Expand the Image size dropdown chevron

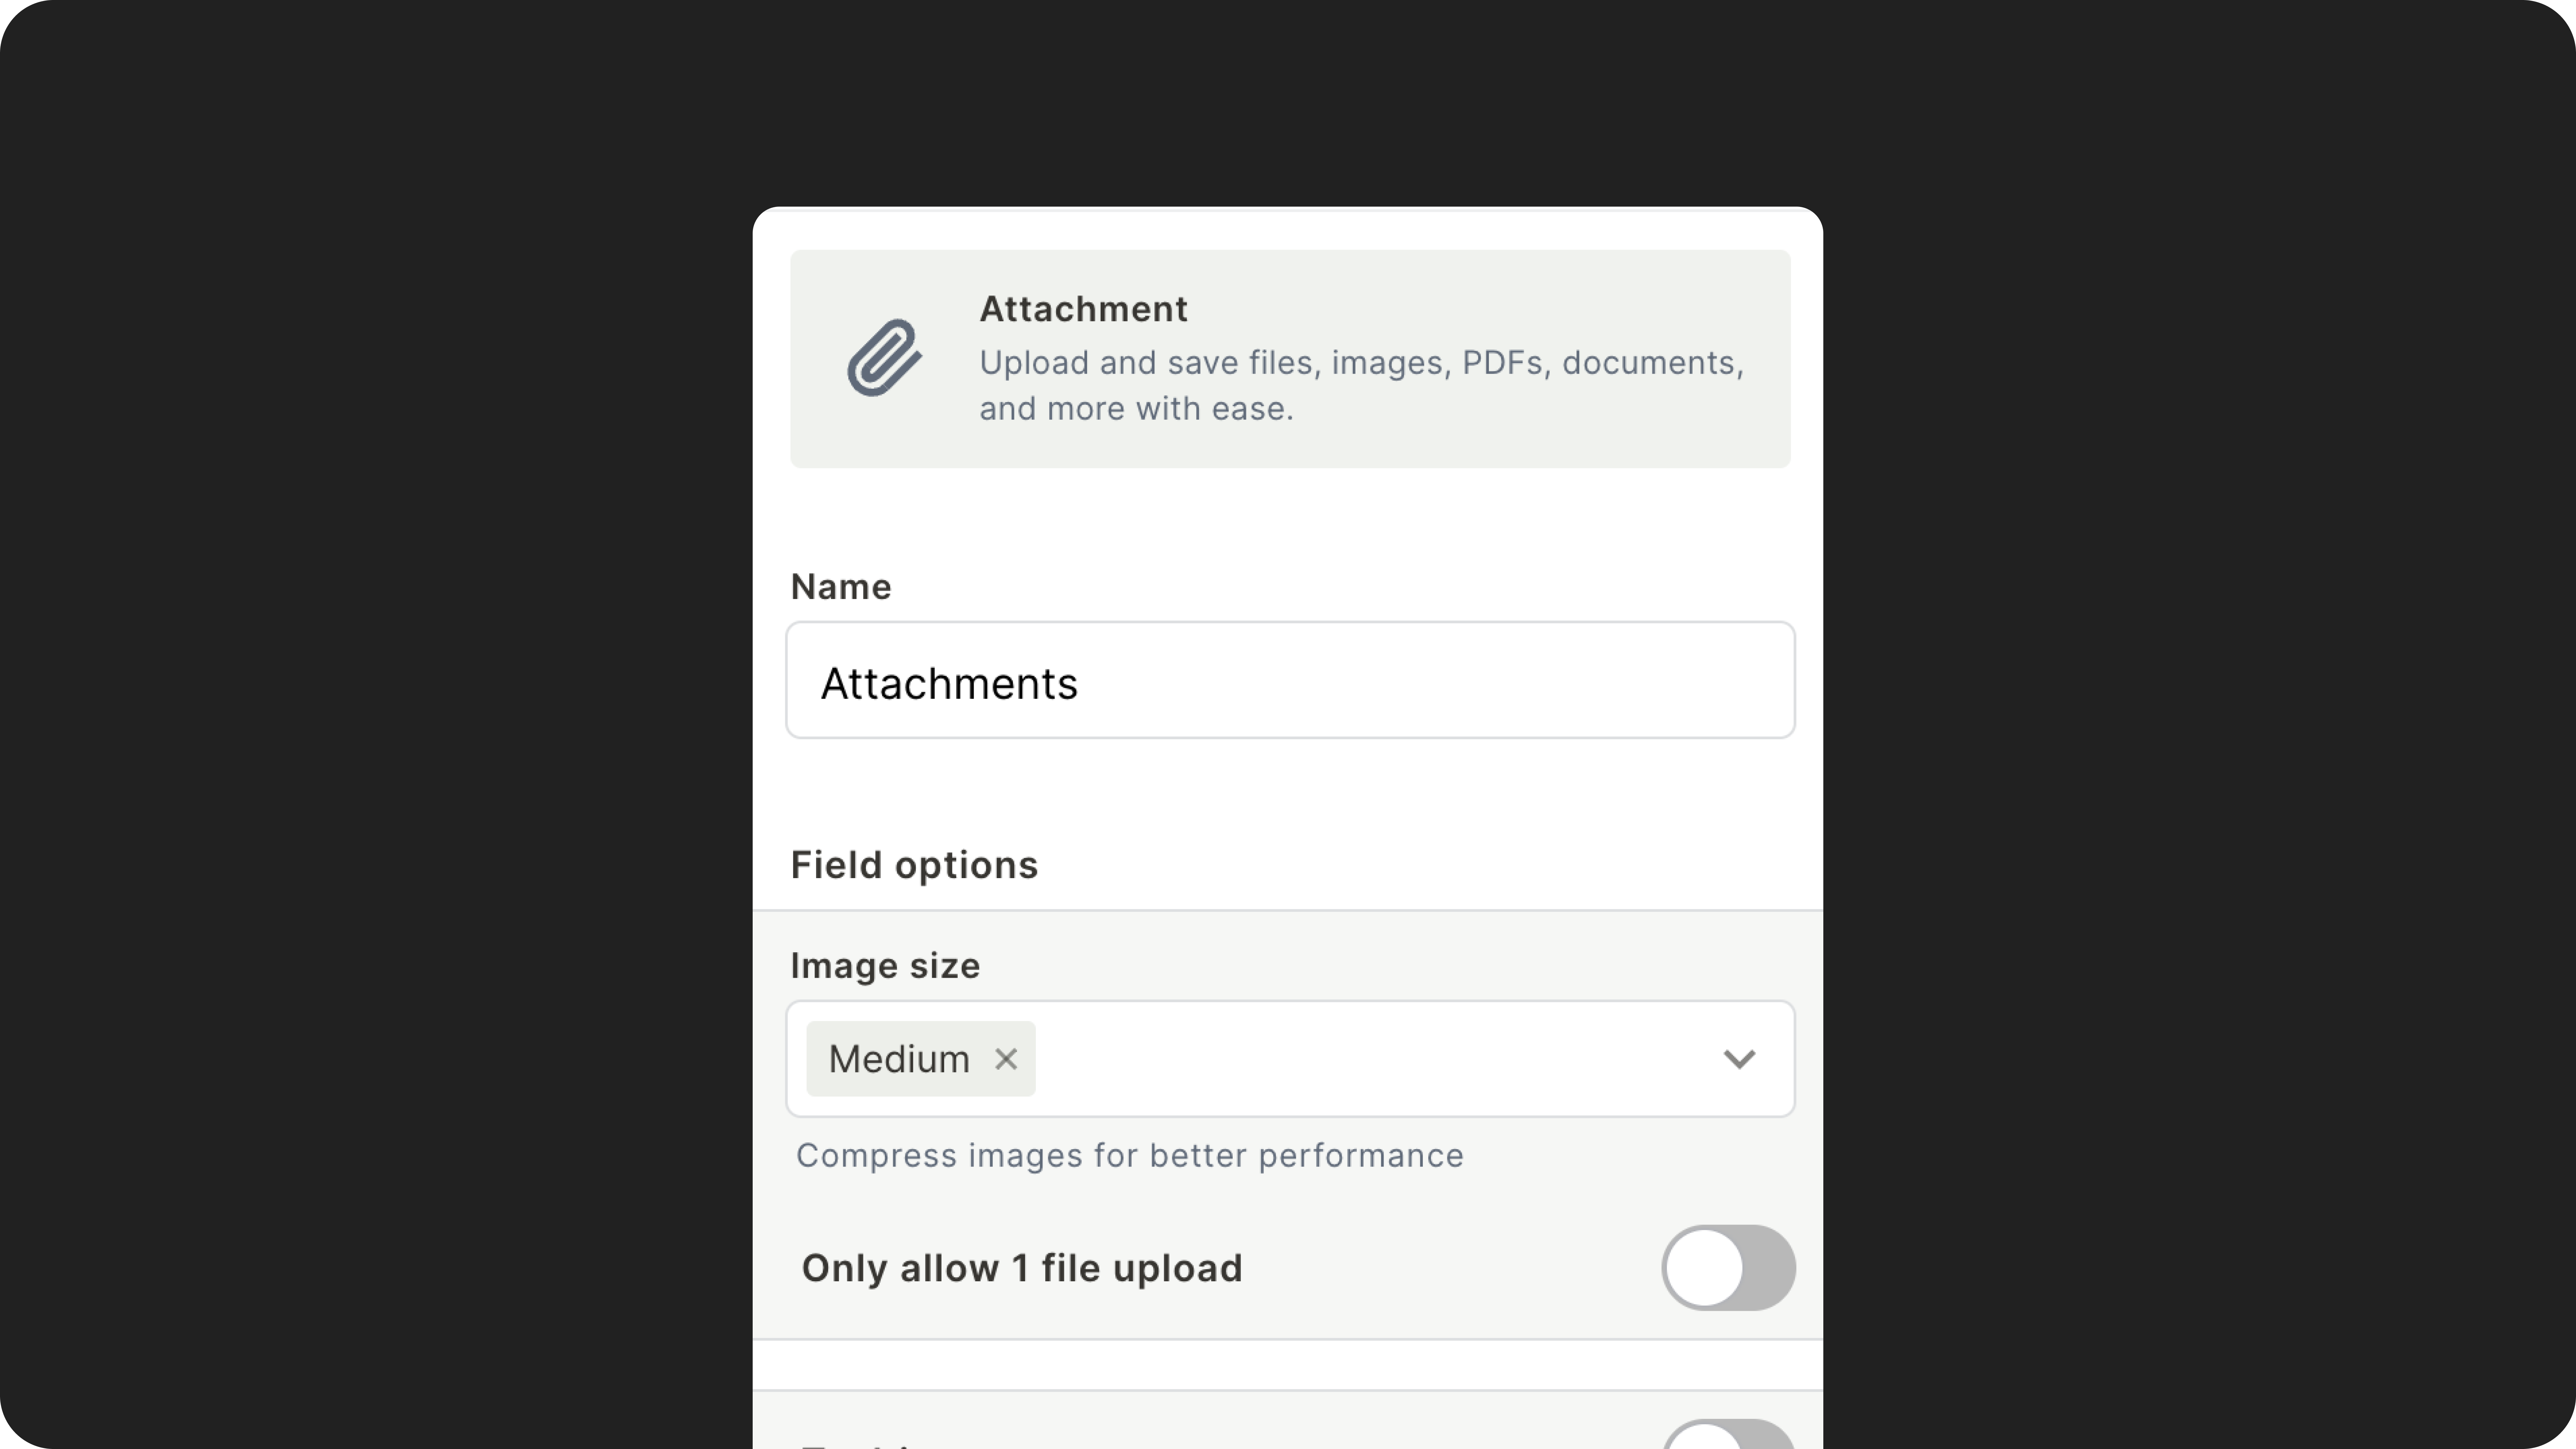point(1739,1059)
